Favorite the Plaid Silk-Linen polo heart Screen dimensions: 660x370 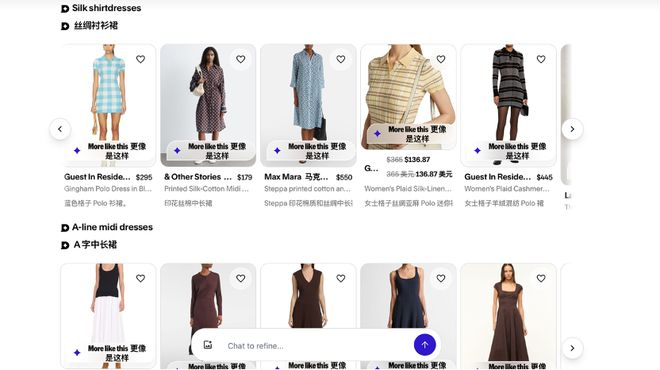[x=441, y=59]
